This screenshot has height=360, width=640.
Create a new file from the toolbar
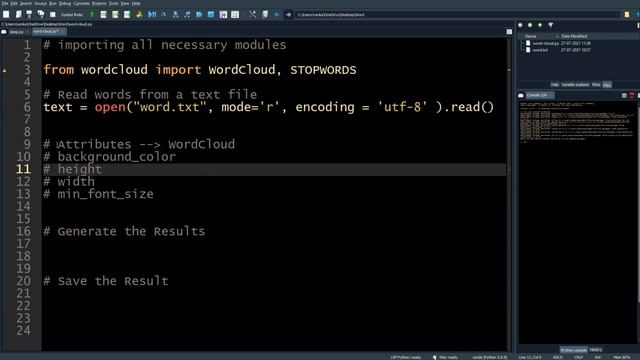[x=6, y=14]
